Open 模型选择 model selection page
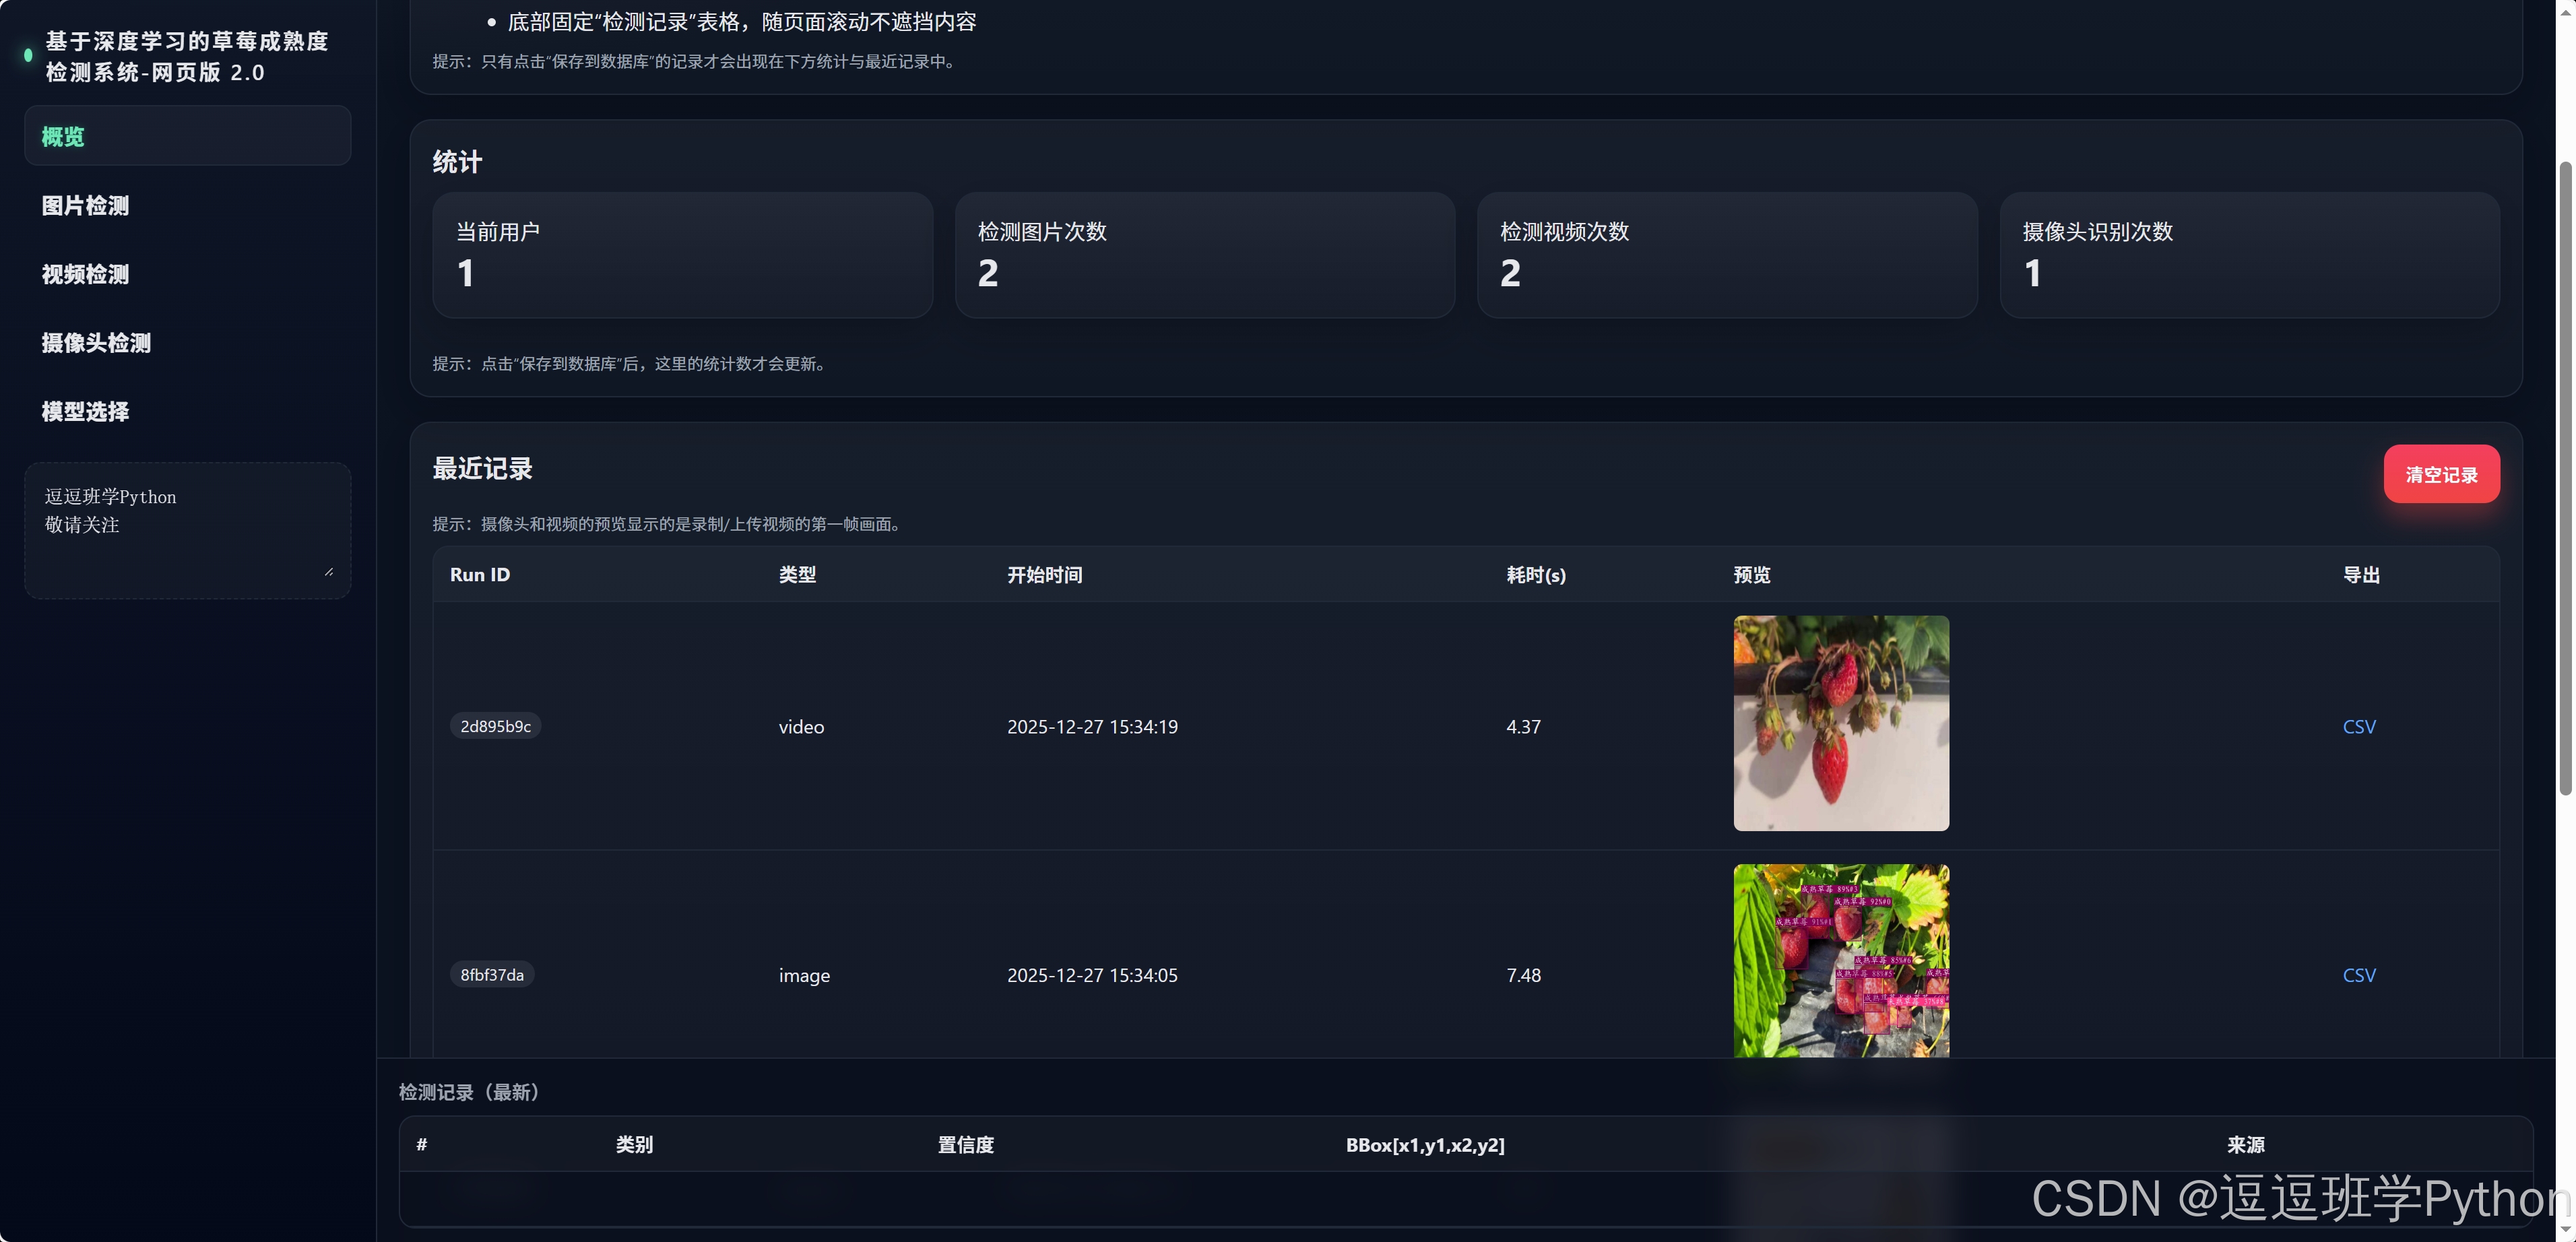Image resolution: width=2576 pixels, height=1242 pixels. (x=85, y=412)
